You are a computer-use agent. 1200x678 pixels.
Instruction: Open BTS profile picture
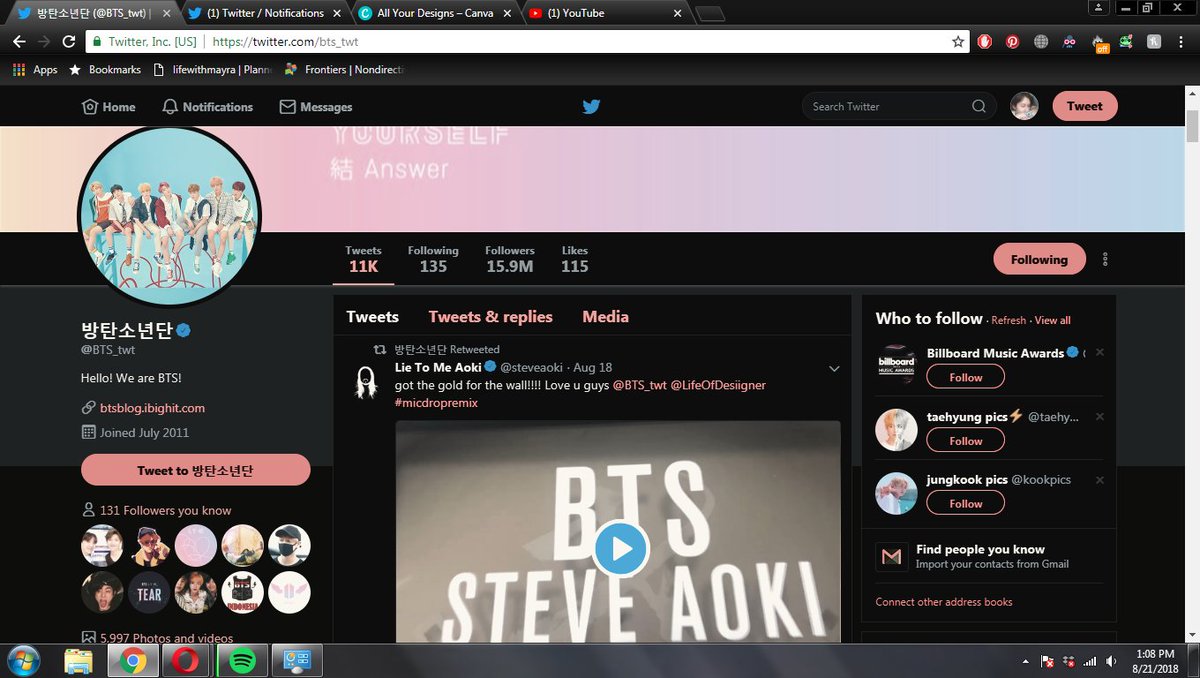point(169,217)
